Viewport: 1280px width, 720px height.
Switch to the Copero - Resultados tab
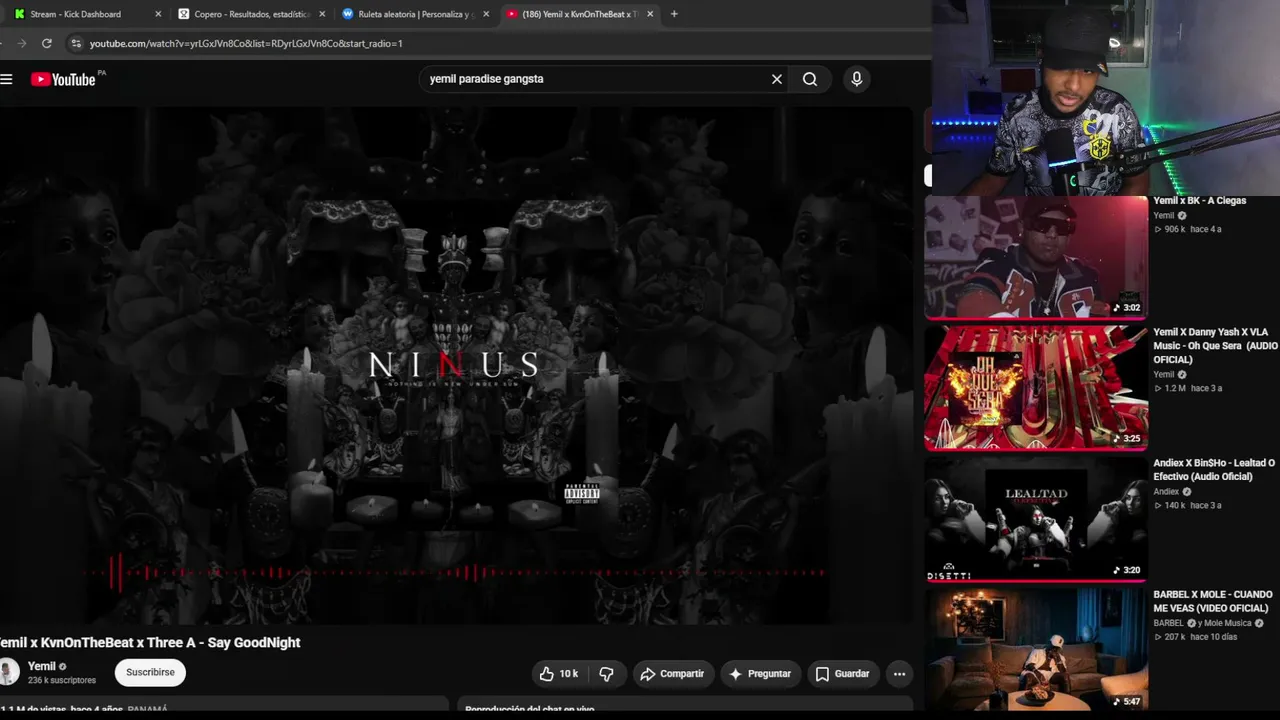tap(250, 14)
